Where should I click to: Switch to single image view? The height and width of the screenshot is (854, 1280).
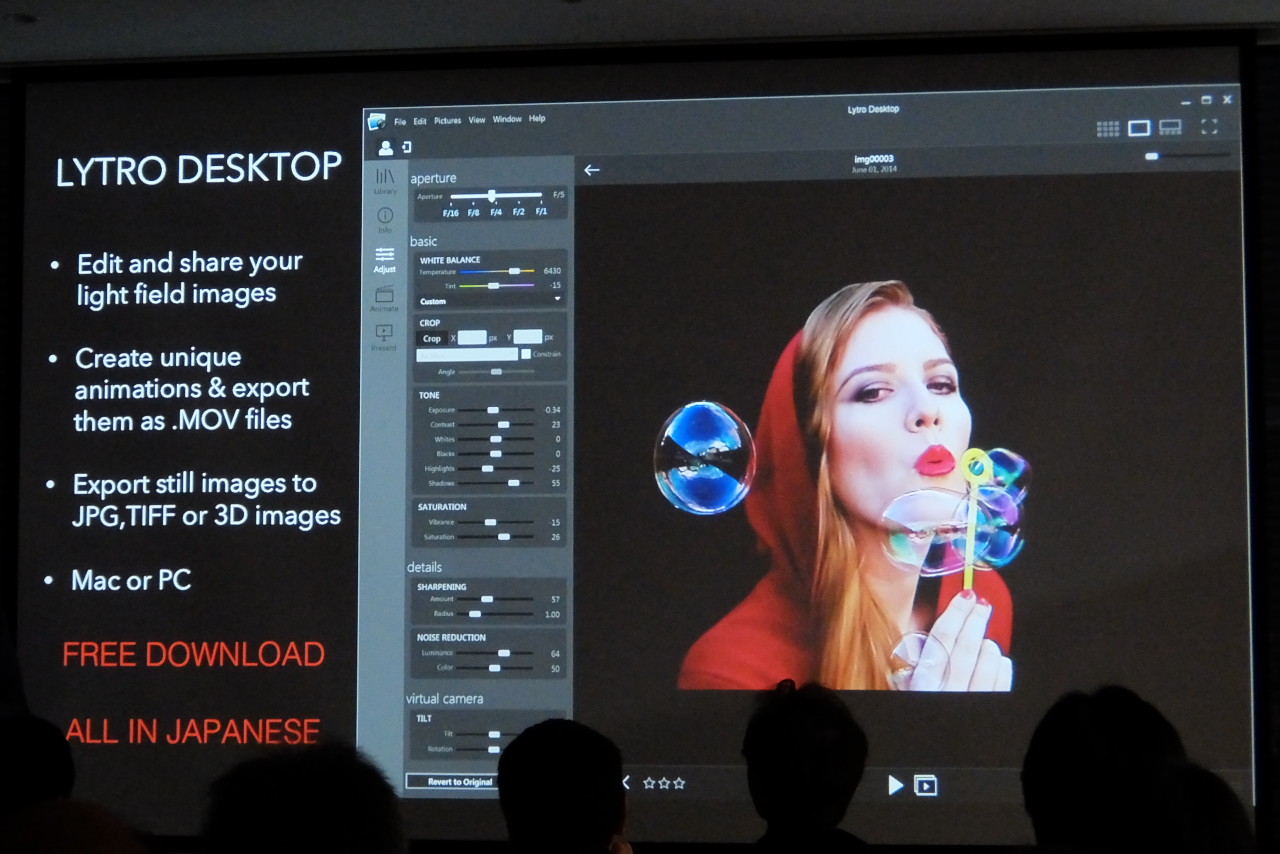click(x=1139, y=127)
